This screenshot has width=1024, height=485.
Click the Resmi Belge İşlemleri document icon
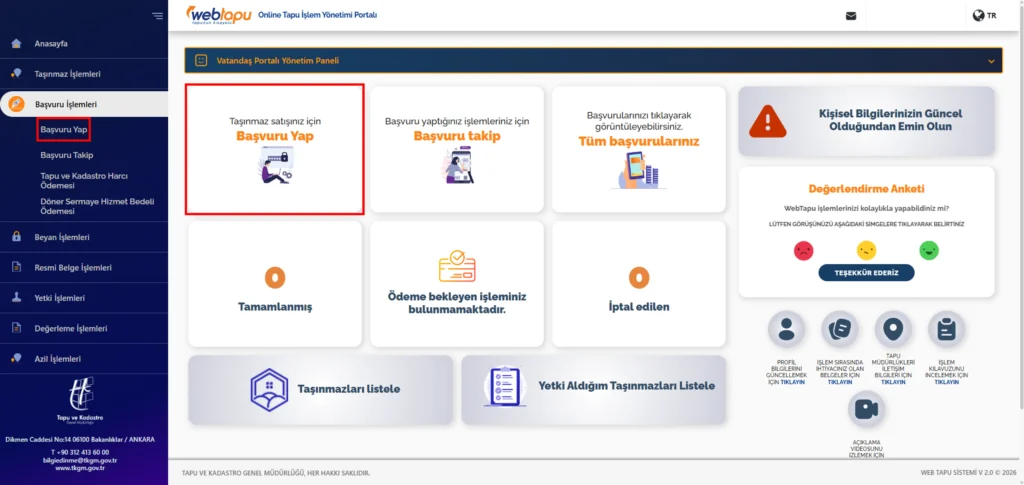(16, 268)
